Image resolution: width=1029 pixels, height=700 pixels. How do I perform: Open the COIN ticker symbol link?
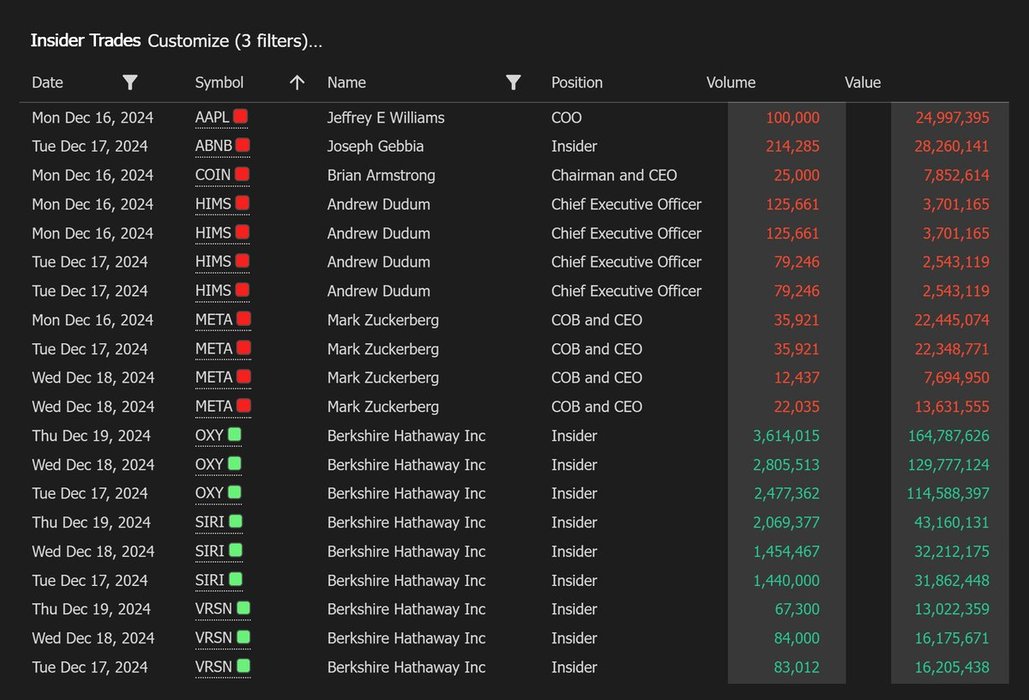click(212, 175)
